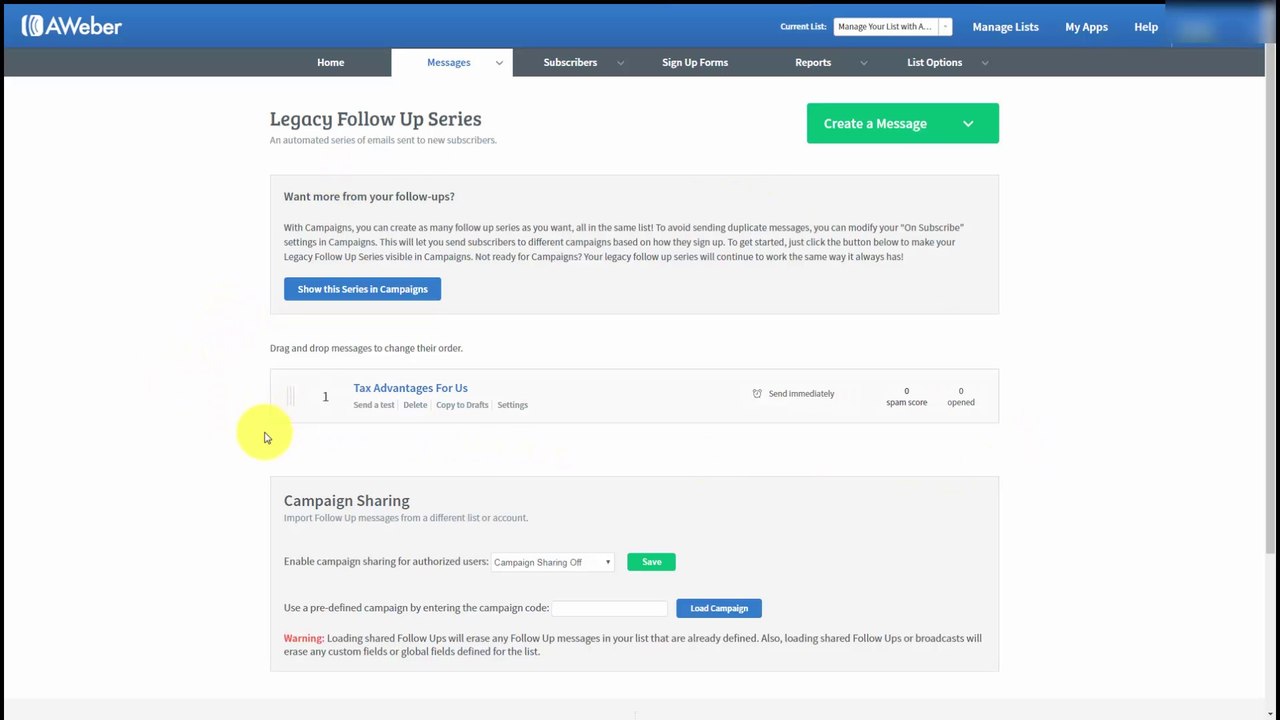The image size is (1280, 720).
Task: Click the spam score value
Action: (x=906, y=391)
